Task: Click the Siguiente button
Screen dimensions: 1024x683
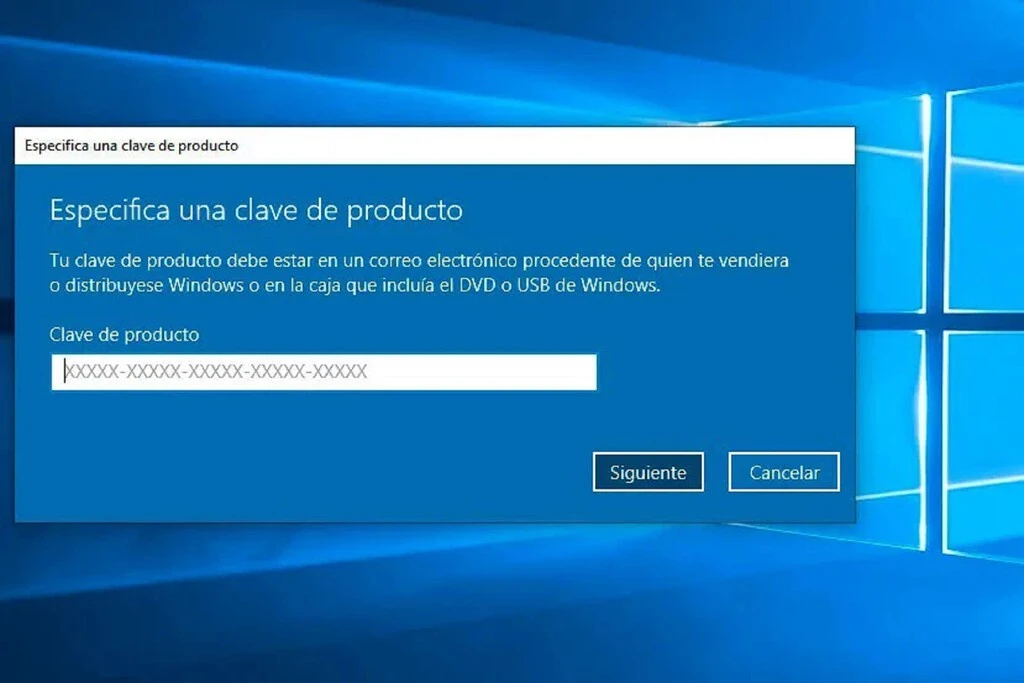Action: [x=648, y=471]
